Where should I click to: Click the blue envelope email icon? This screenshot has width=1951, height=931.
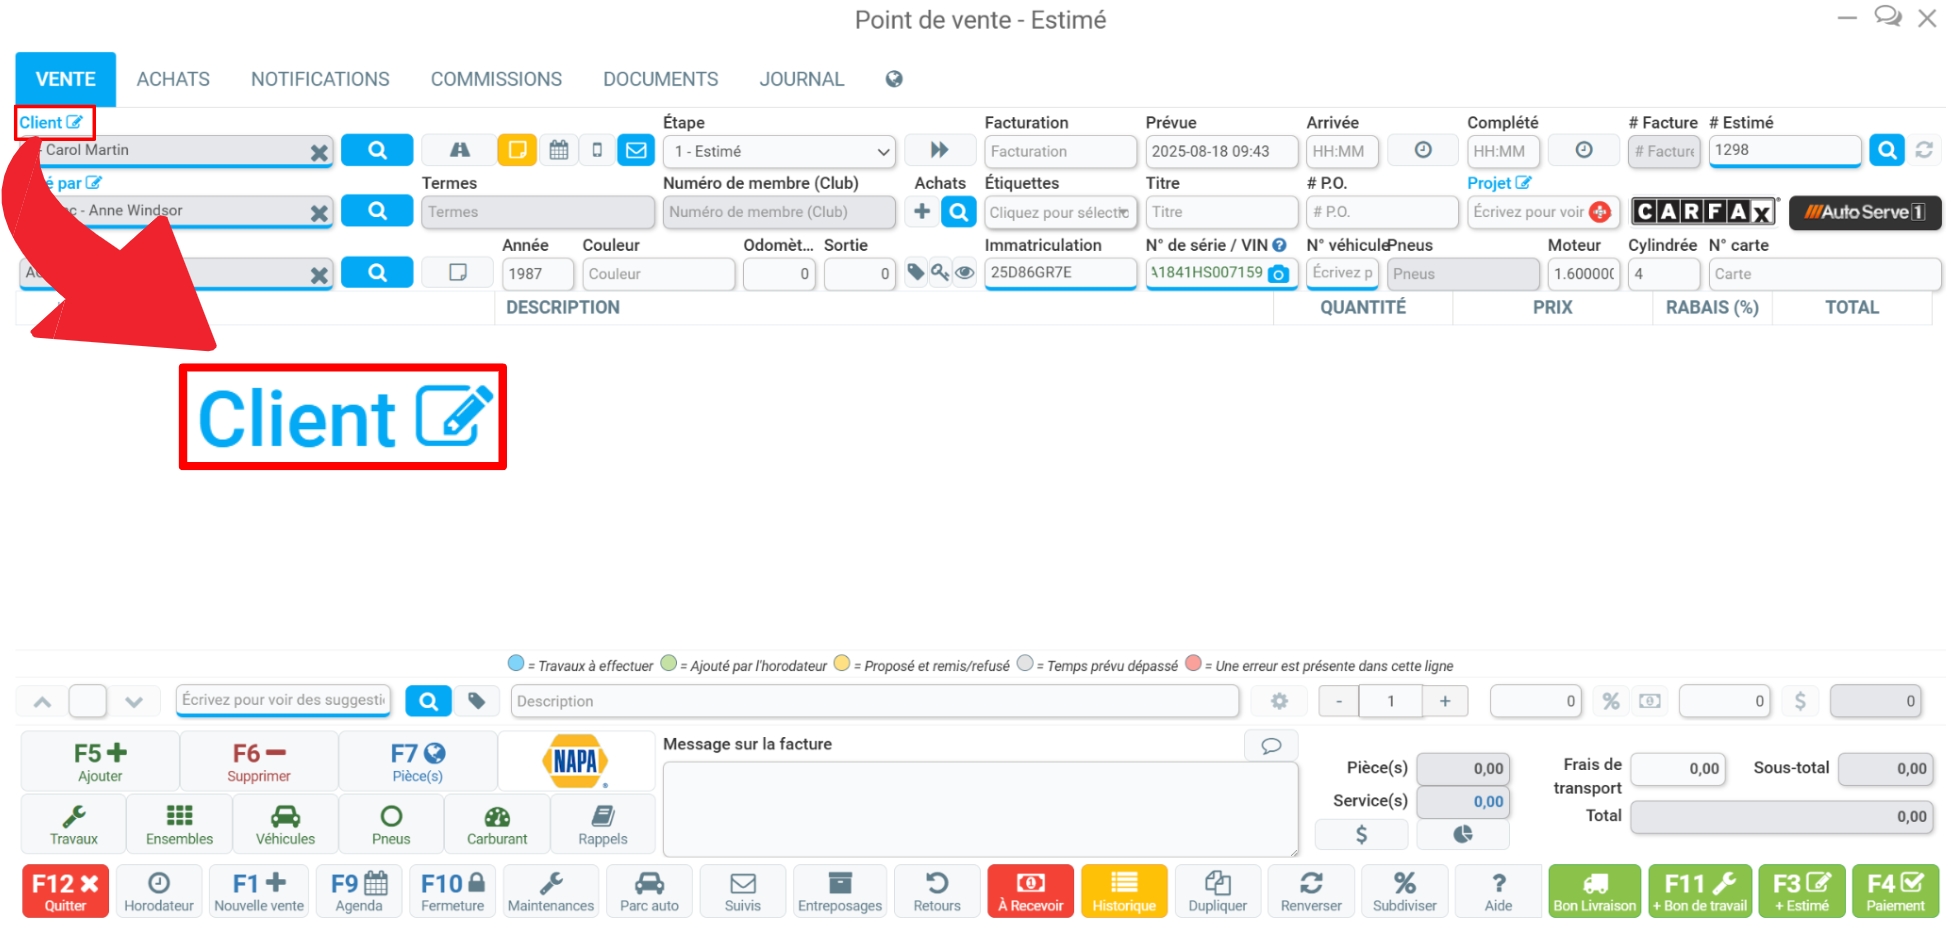pyautogui.click(x=636, y=151)
